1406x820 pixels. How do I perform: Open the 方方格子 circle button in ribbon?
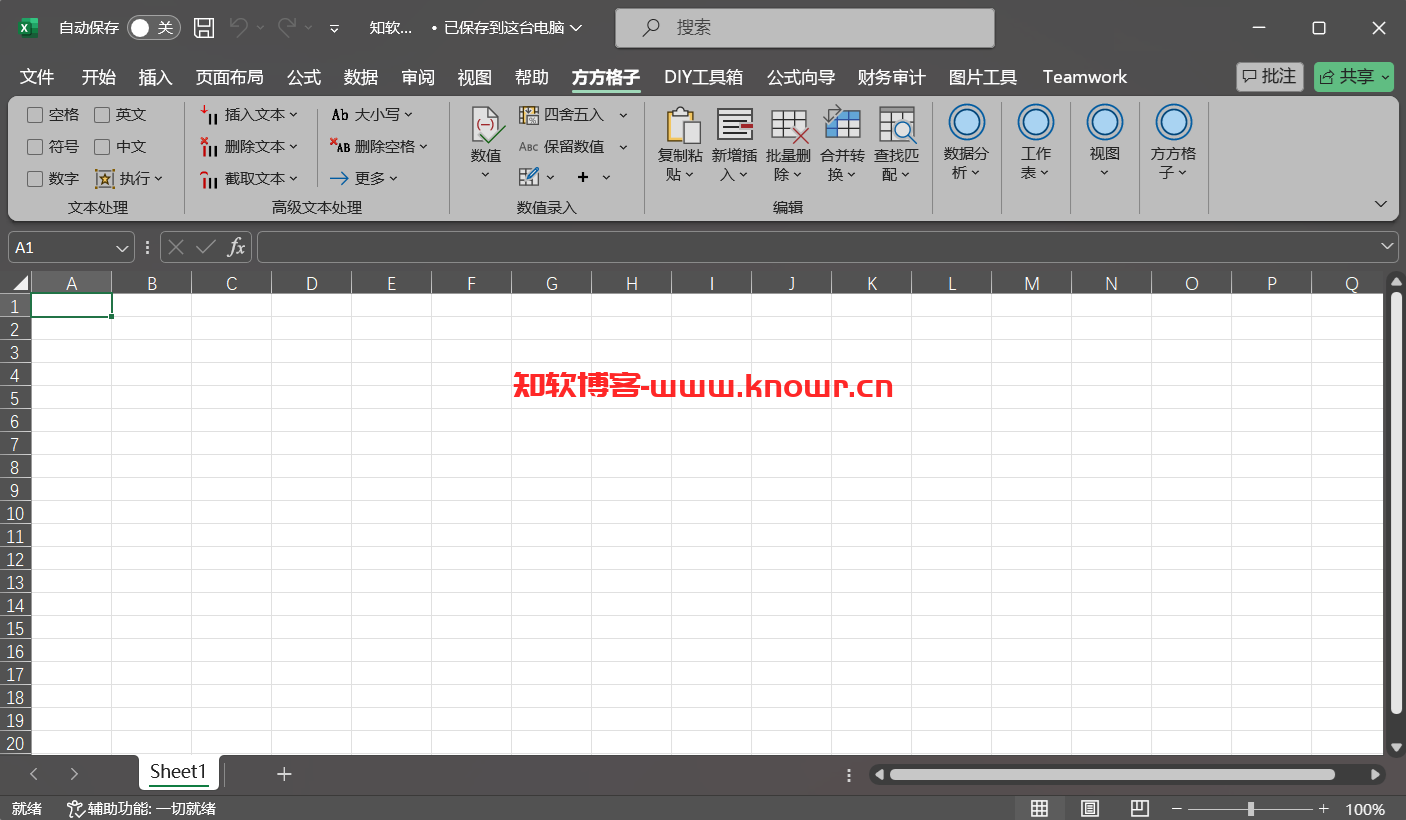[x=1173, y=143]
